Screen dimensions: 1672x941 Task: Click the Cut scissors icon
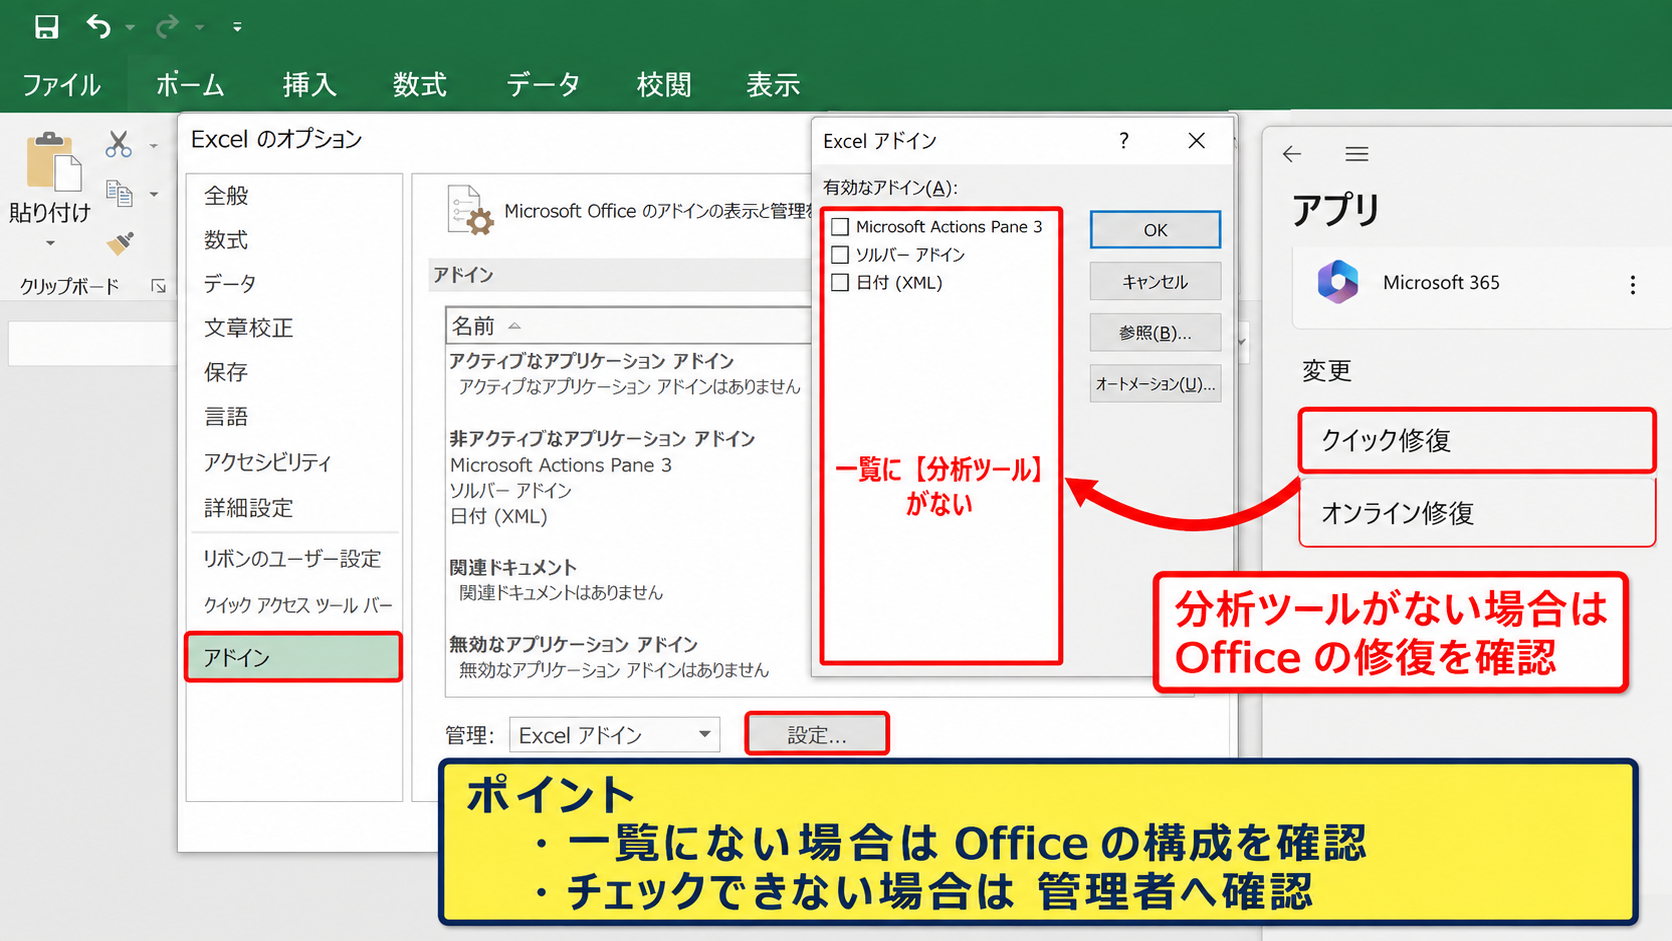click(119, 145)
